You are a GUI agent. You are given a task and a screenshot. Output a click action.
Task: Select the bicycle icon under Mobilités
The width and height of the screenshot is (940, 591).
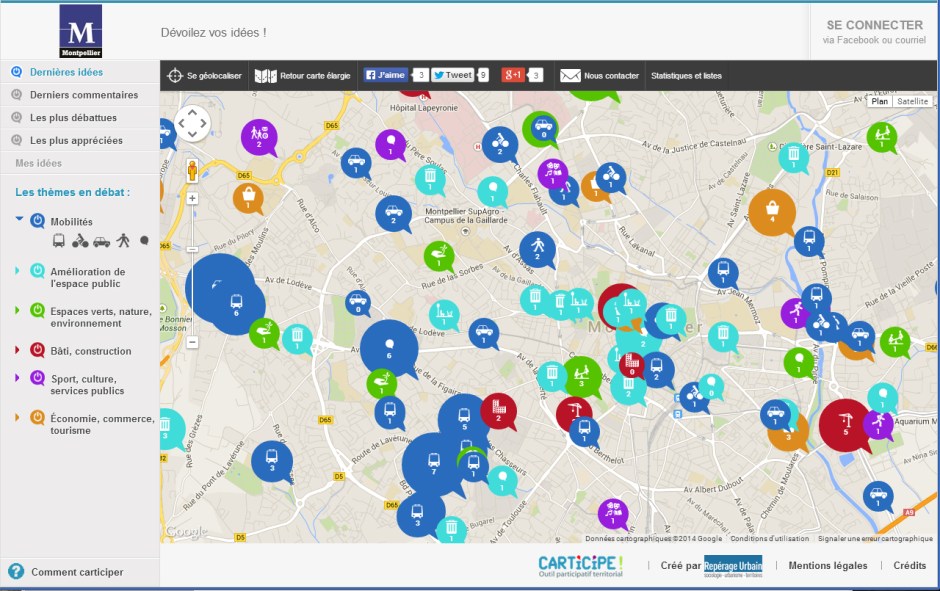pyautogui.click(x=80, y=241)
